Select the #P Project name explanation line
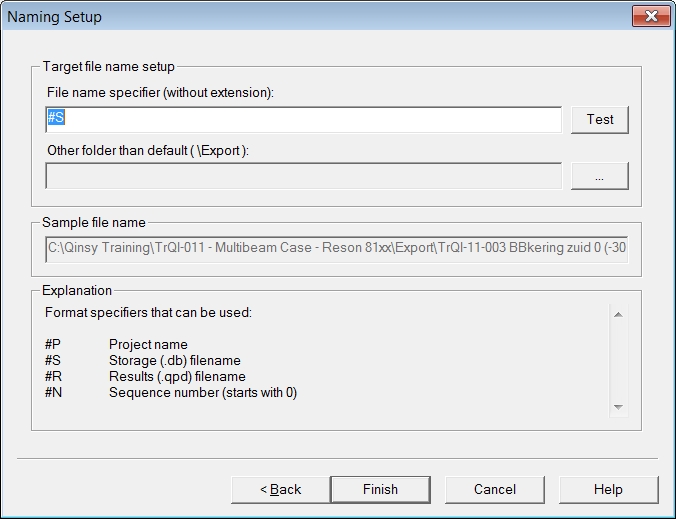This screenshot has width=676, height=519. coord(150,345)
